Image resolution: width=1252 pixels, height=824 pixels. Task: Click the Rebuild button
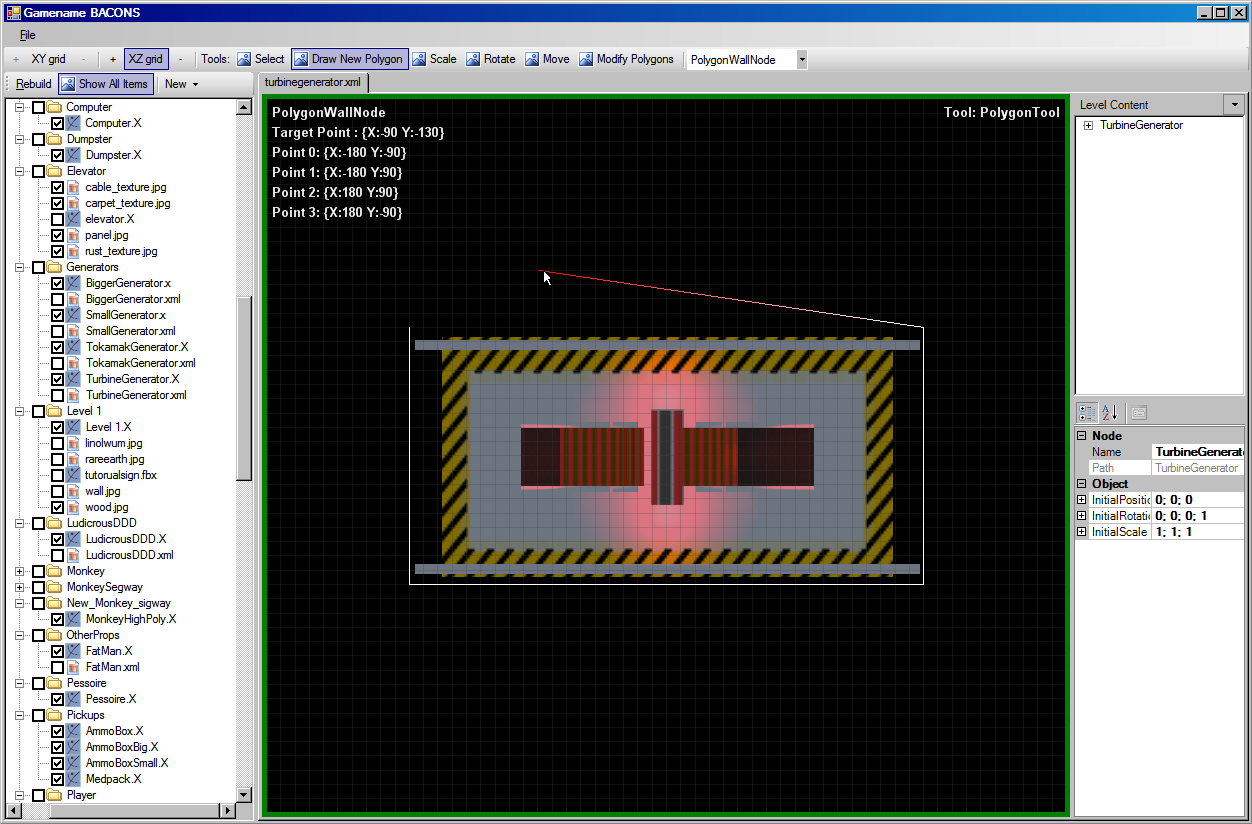(x=34, y=84)
